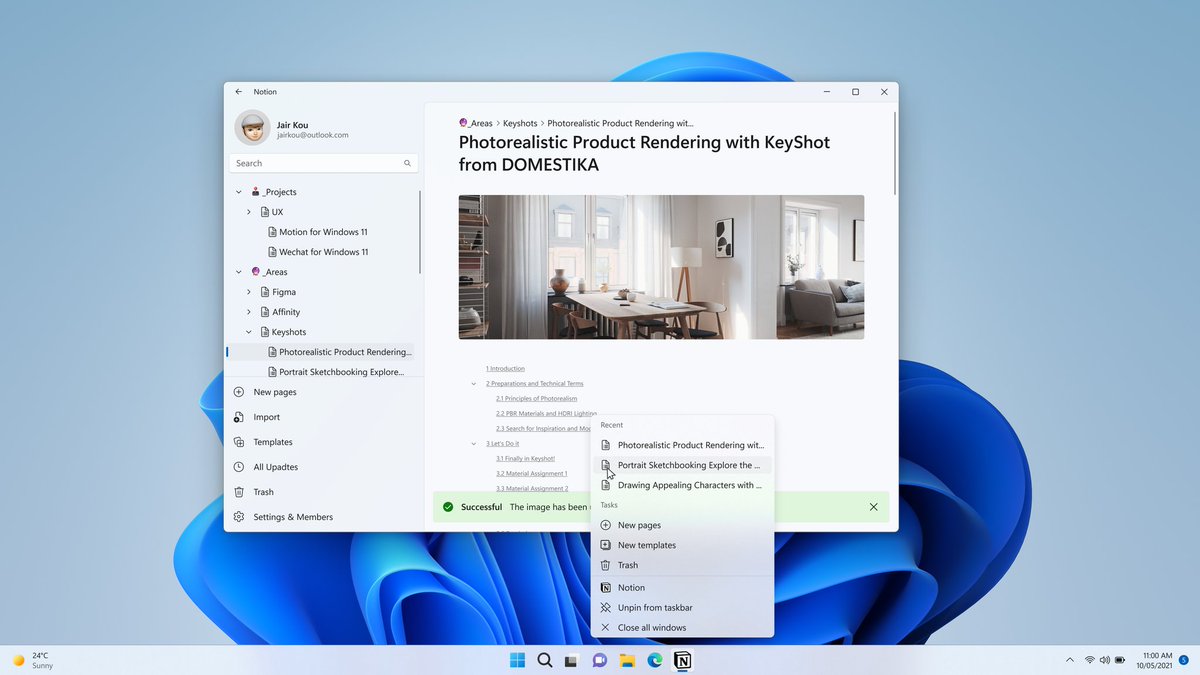Jump to 2 Preparations and Technical Terms
This screenshot has width=1200, height=675.
click(534, 384)
